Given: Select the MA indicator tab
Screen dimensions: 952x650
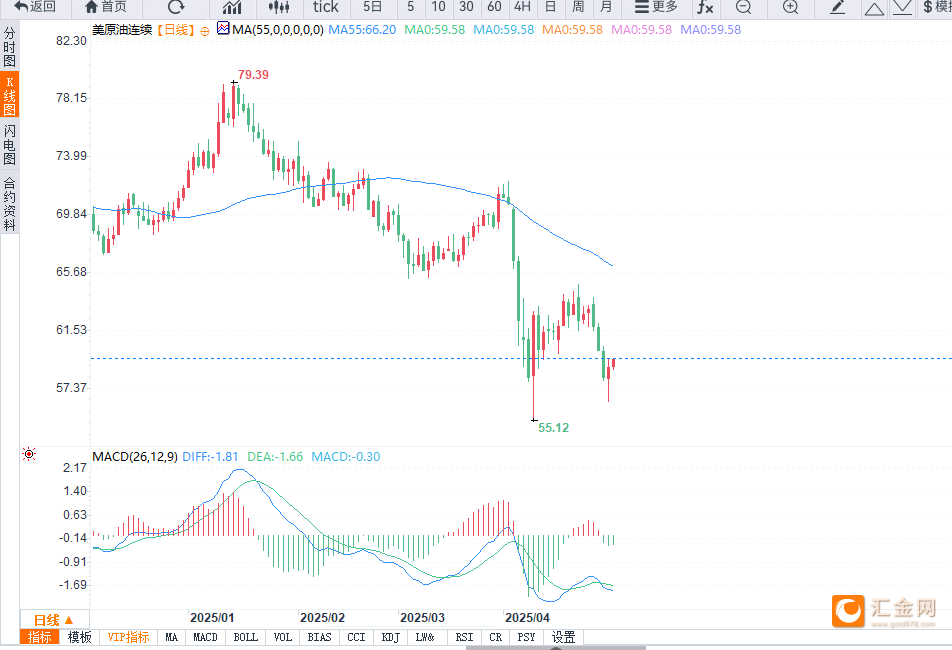Looking at the screenshot, I should coord(172,637).
